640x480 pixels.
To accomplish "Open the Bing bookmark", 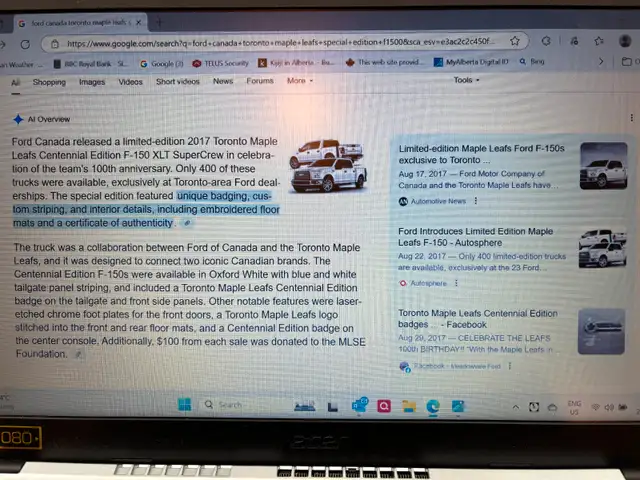I will [x=532, y=62].
